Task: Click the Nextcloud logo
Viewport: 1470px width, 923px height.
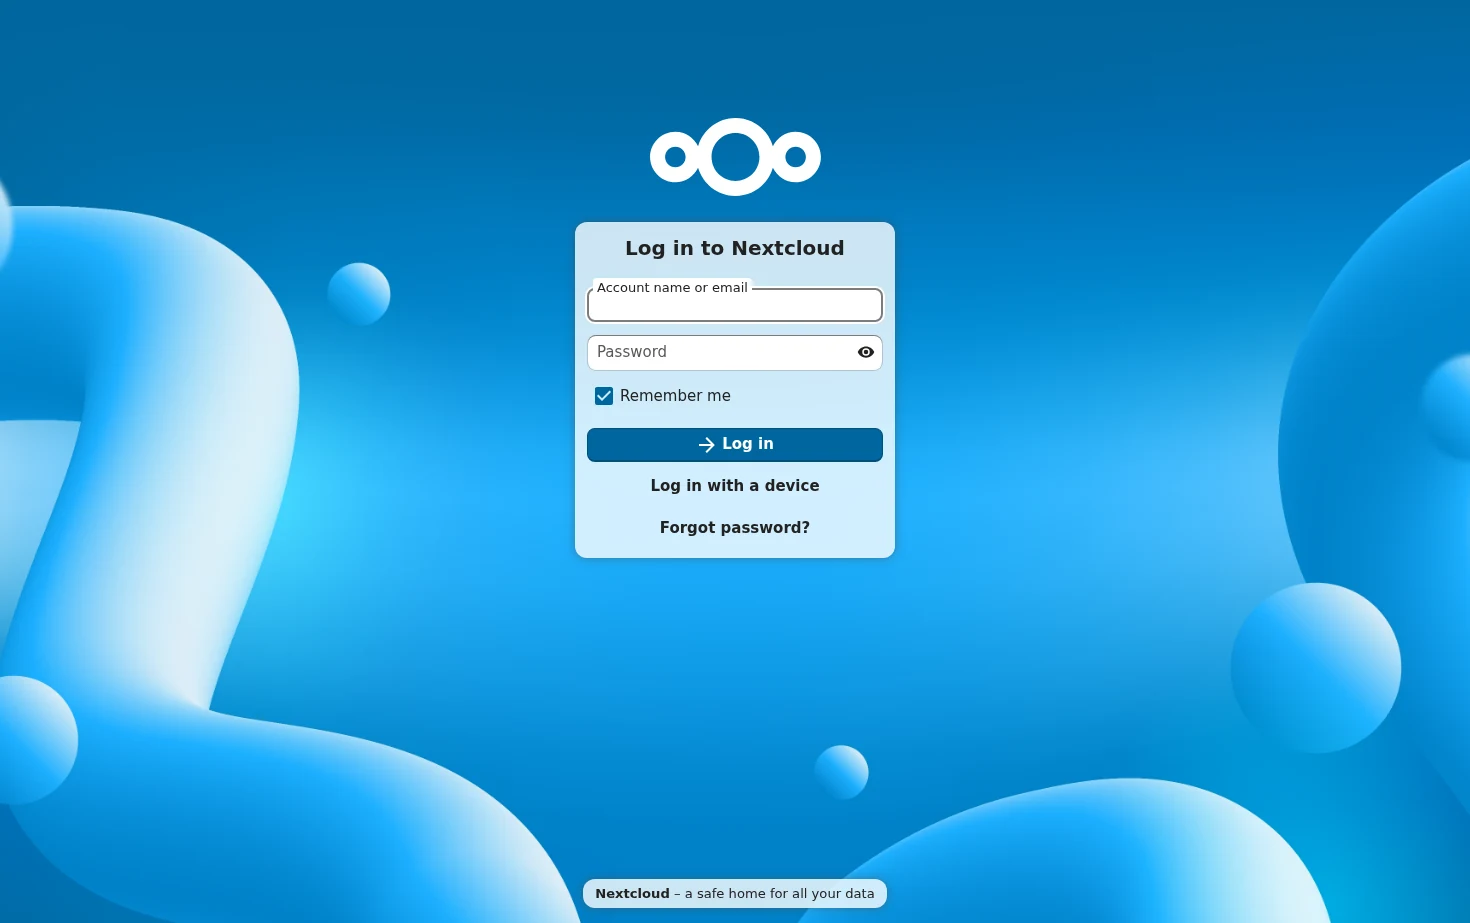Action: 735,157
